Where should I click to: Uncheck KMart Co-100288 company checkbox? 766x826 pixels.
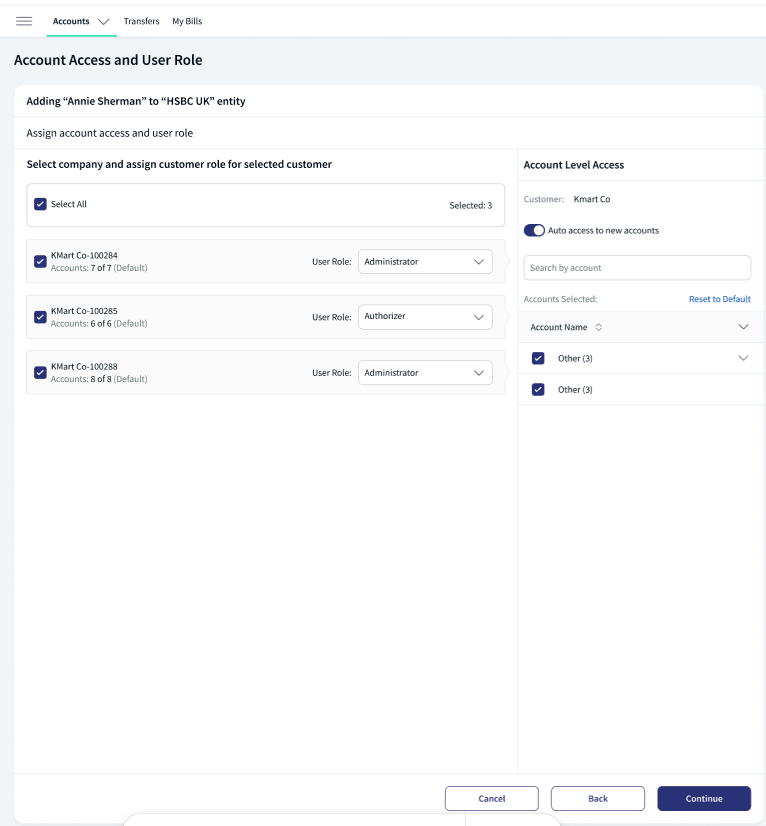(x=40, y=372)
